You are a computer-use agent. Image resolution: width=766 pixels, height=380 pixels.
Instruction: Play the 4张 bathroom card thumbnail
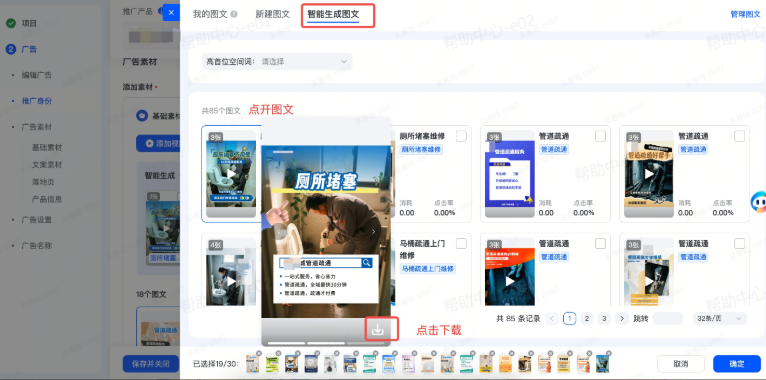pyautogui.click(x=231, y=280)
